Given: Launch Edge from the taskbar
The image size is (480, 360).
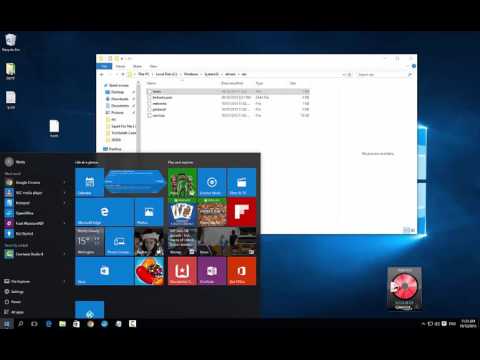Looking at the screenshot, I should 49,324.
